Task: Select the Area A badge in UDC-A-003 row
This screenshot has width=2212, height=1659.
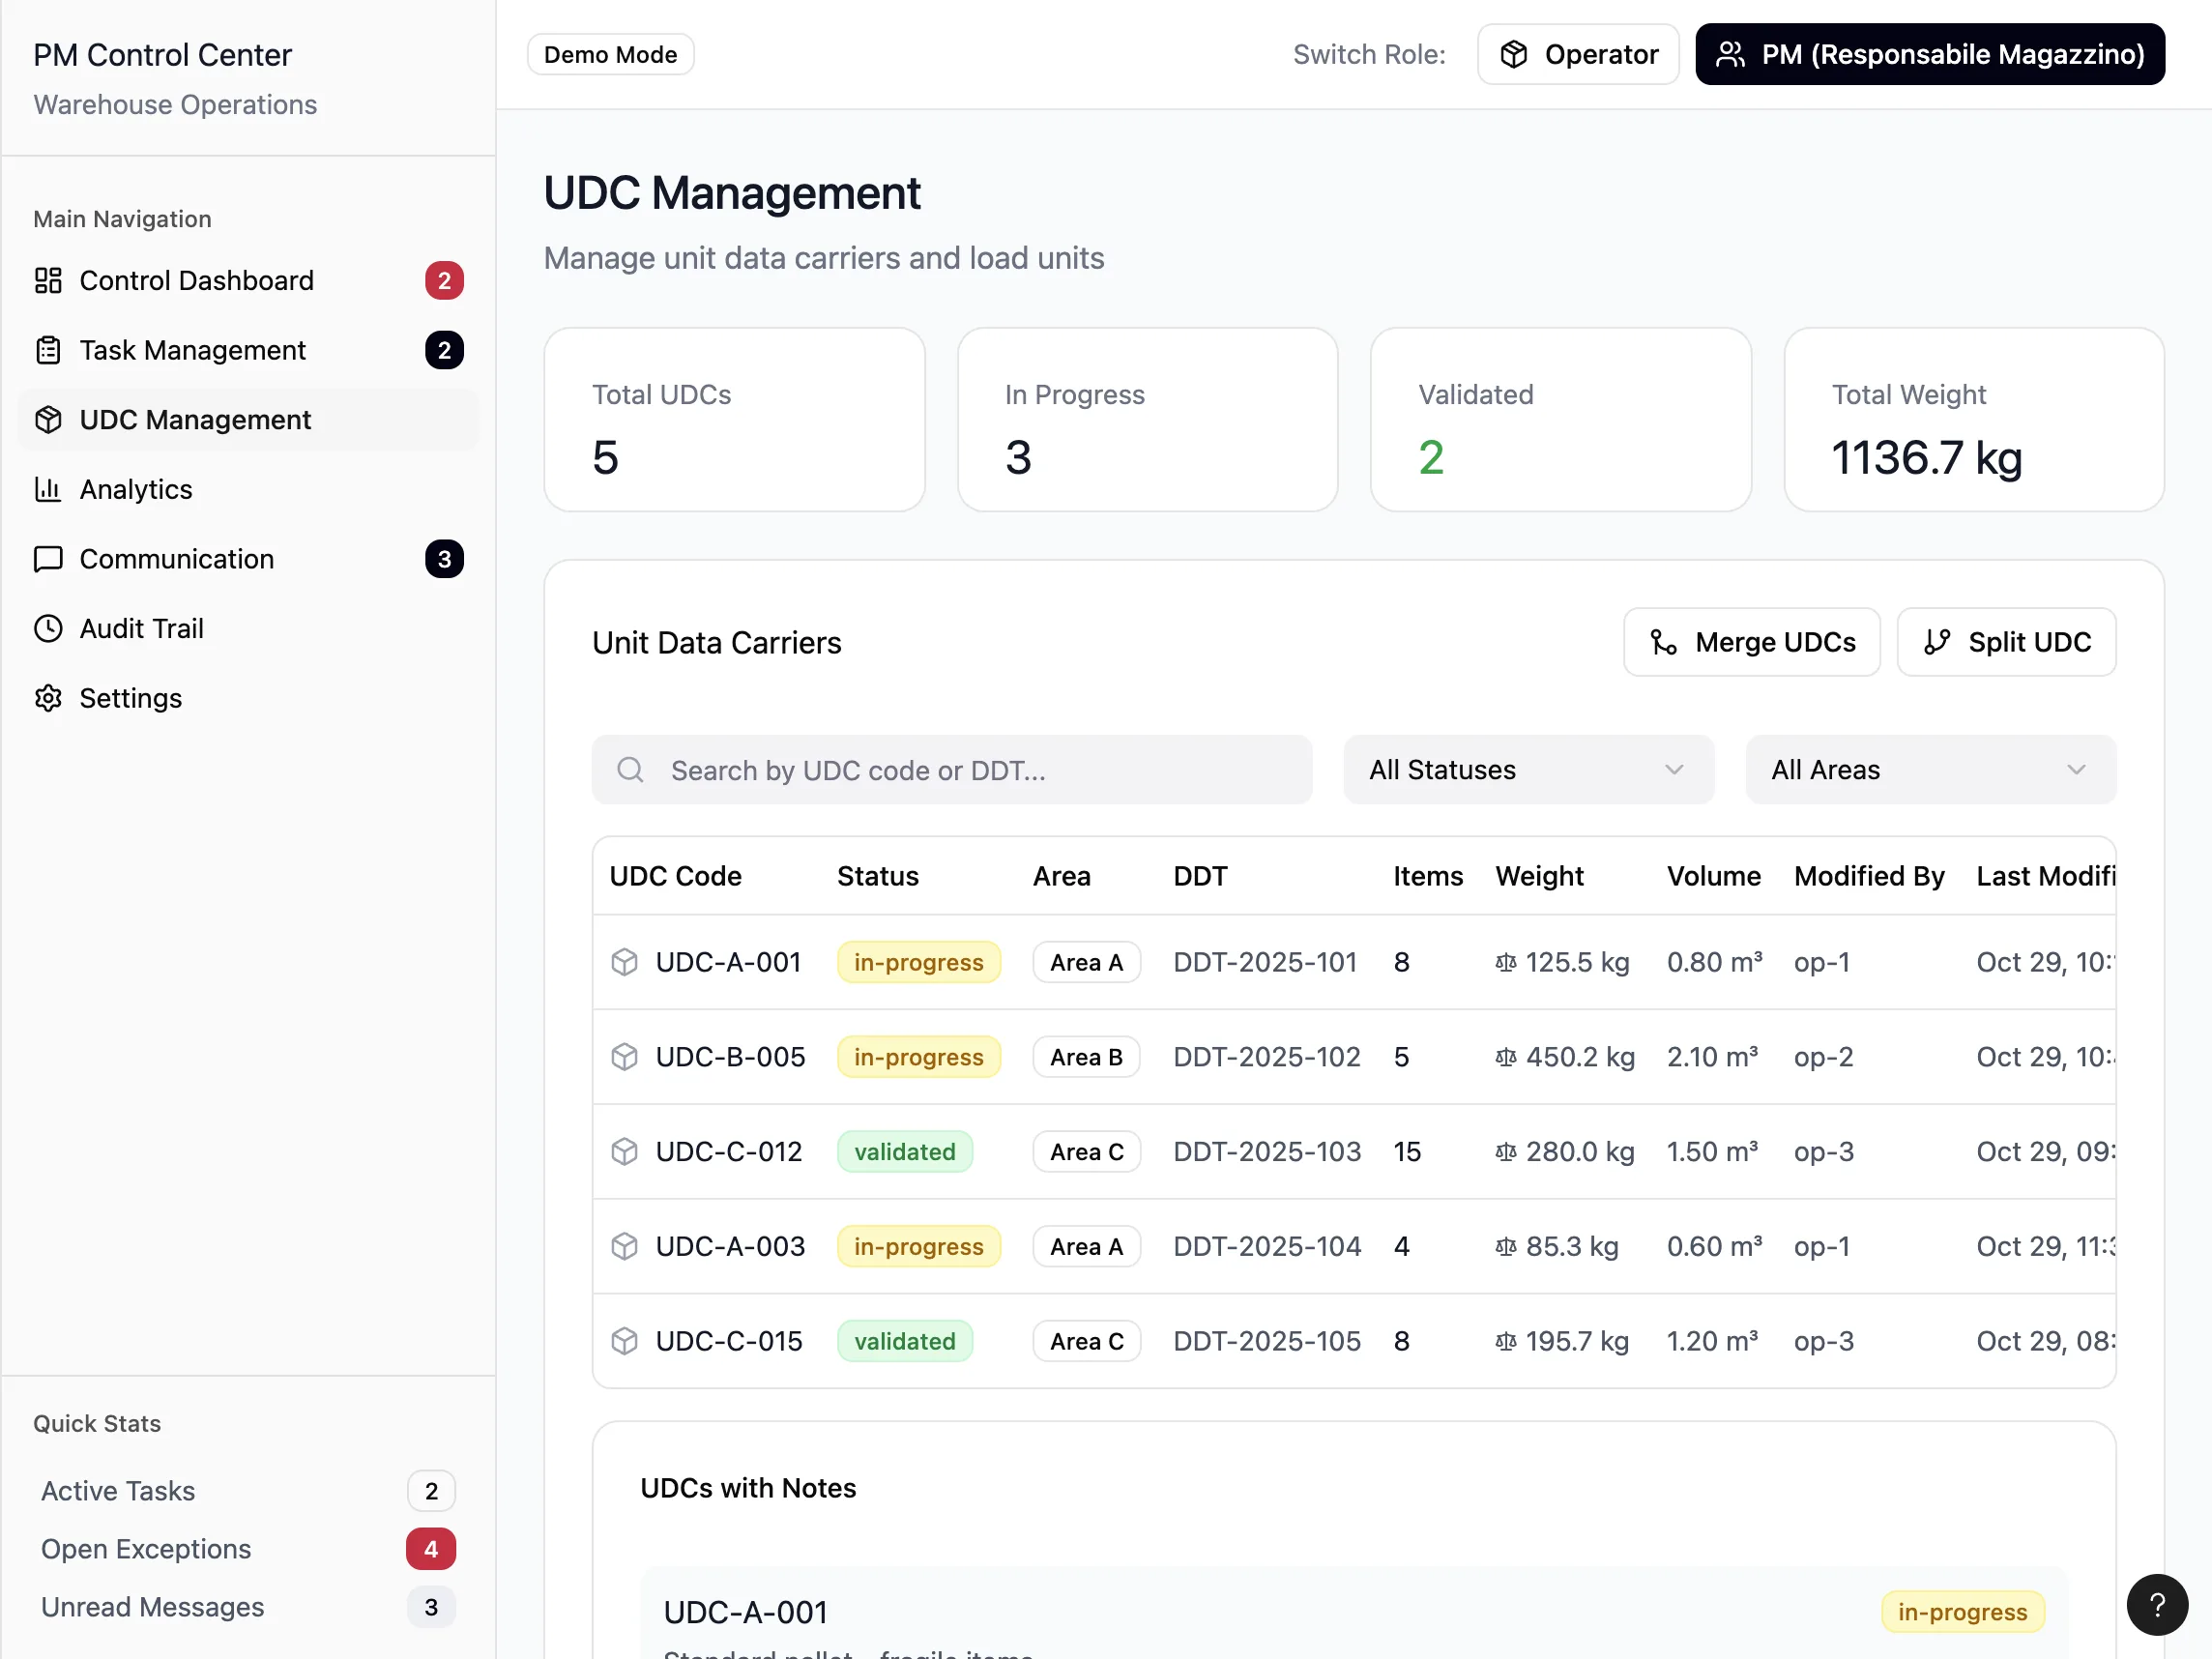Action: coord(1086,1246)
